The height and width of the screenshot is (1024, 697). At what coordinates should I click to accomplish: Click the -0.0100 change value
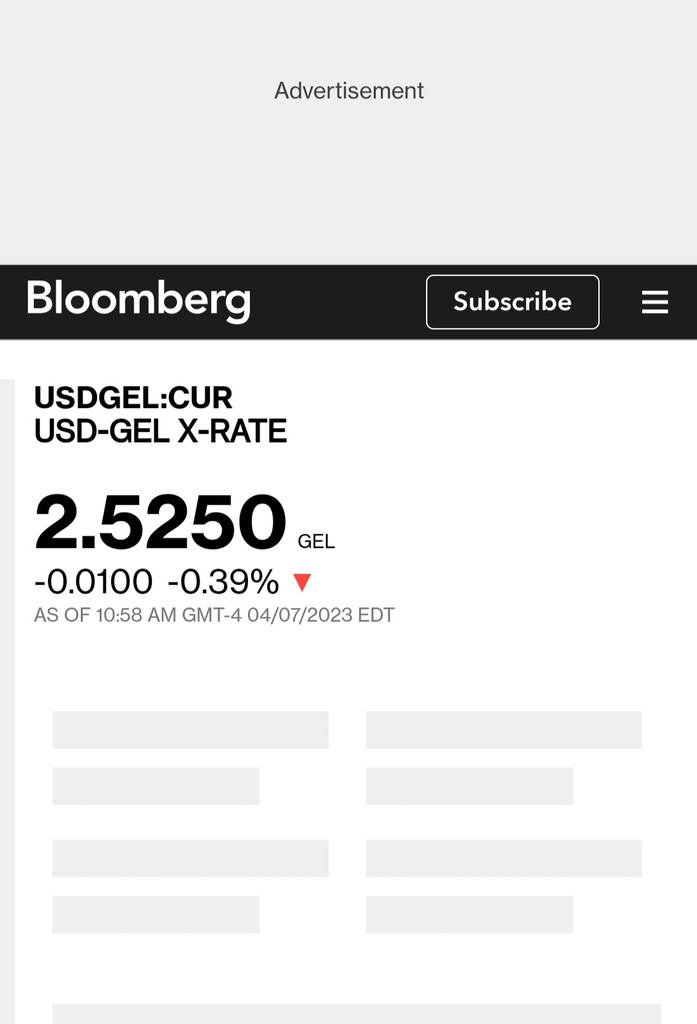[x=93, y=581]
